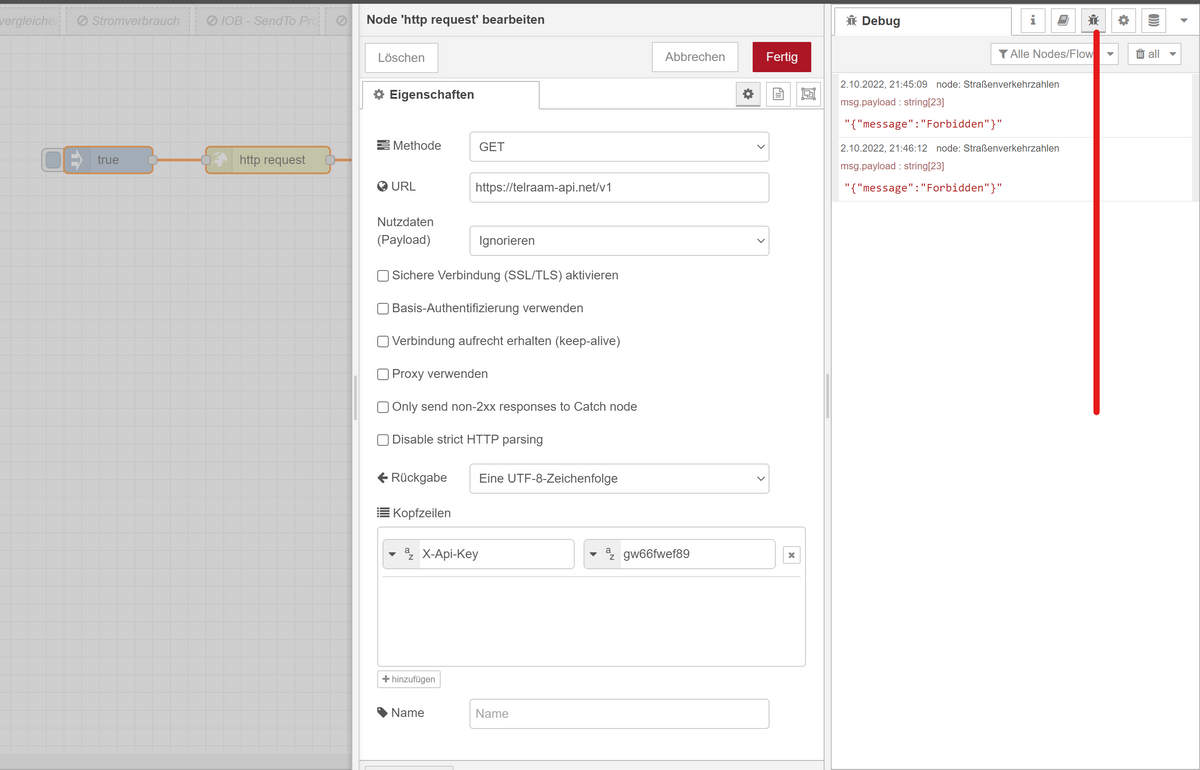Screen dimensions: 1200x770
Task: Enable Sichere Verbindung (SSL/TLS) checkbox
Action: pos(383,276)
